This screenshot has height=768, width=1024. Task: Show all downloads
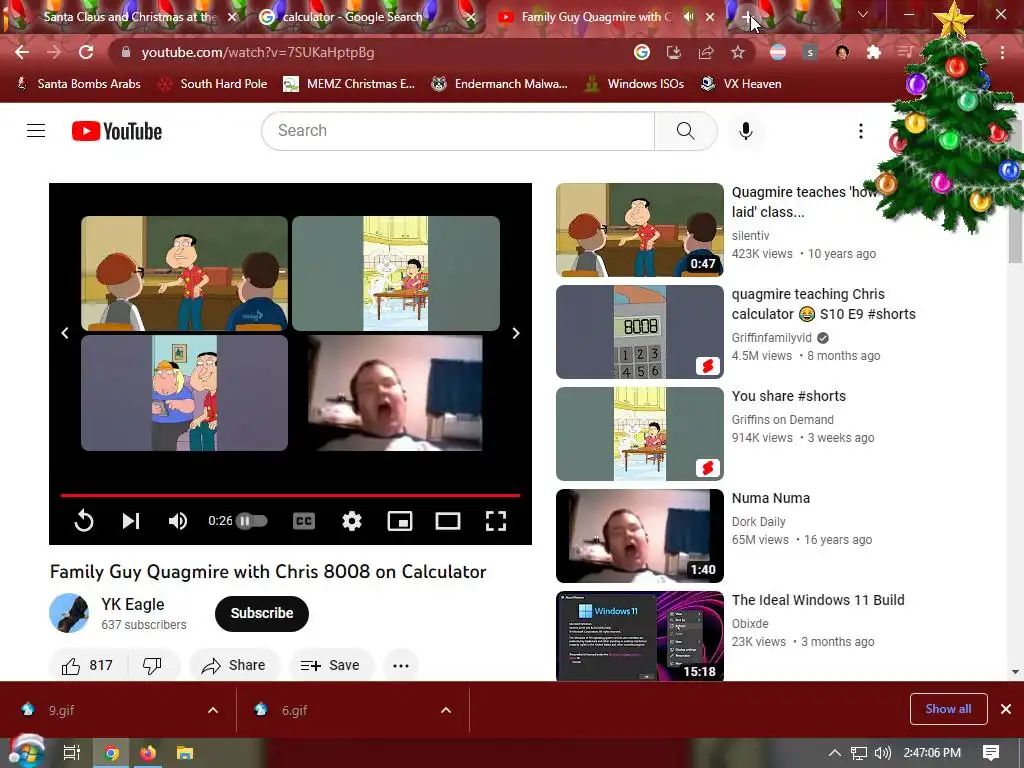click(948, 709)
